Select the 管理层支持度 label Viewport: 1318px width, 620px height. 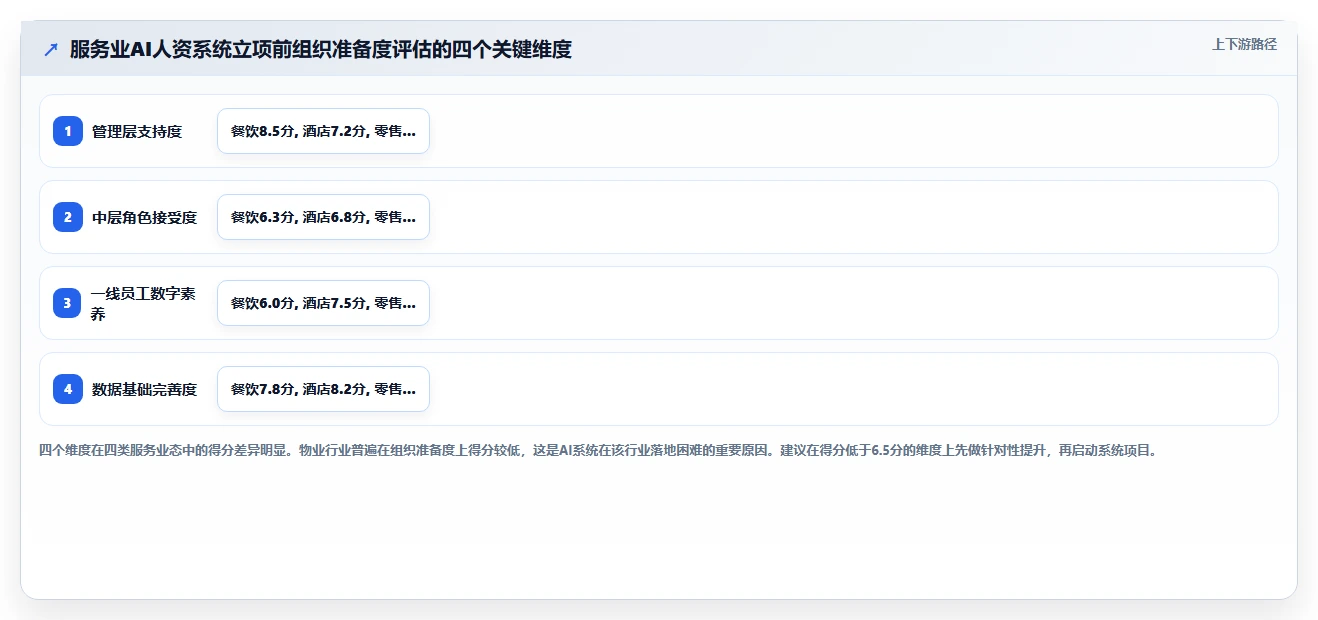tap(137, 131)
